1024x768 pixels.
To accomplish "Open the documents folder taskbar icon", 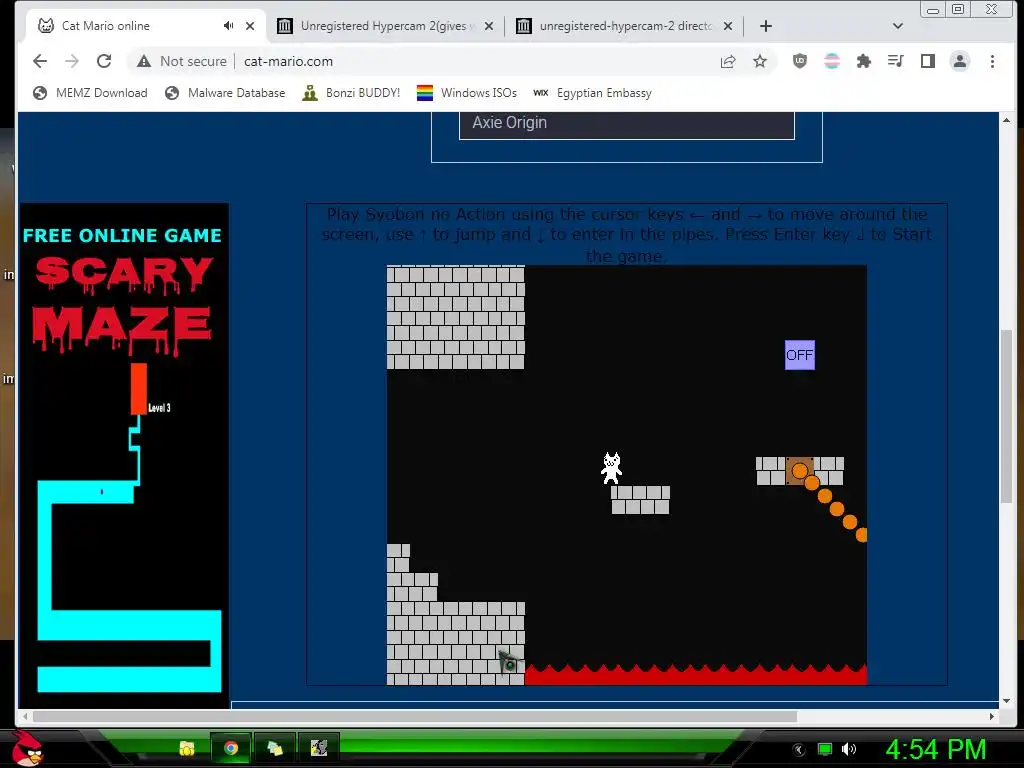I will (275, 748).
